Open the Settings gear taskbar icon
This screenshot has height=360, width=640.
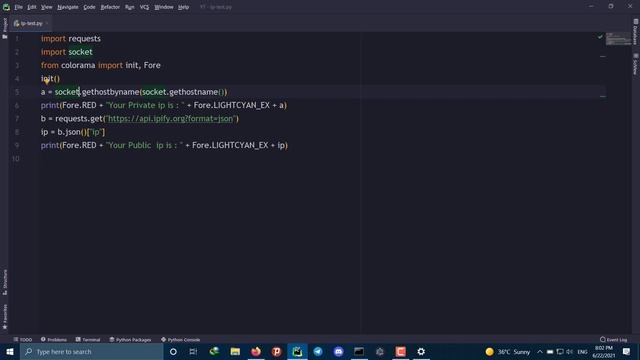pos(421,351)
